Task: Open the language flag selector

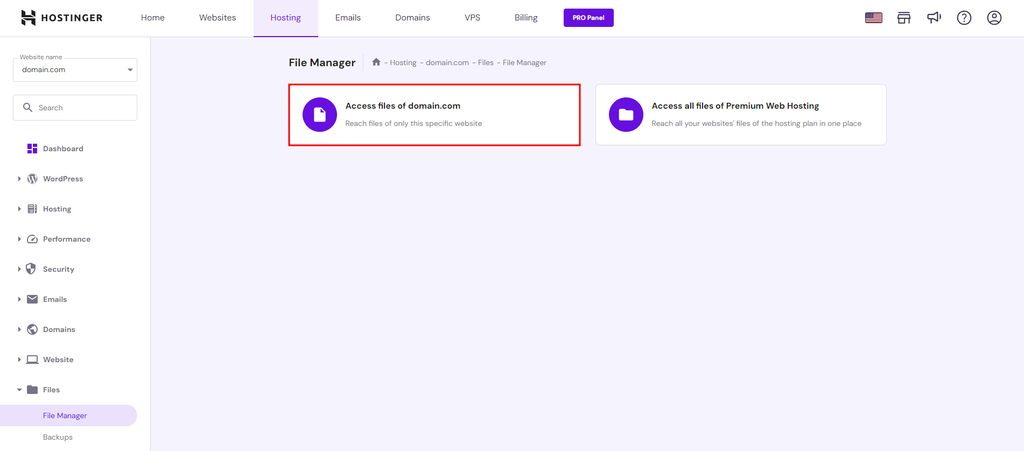Action: [x=873, y=18]
